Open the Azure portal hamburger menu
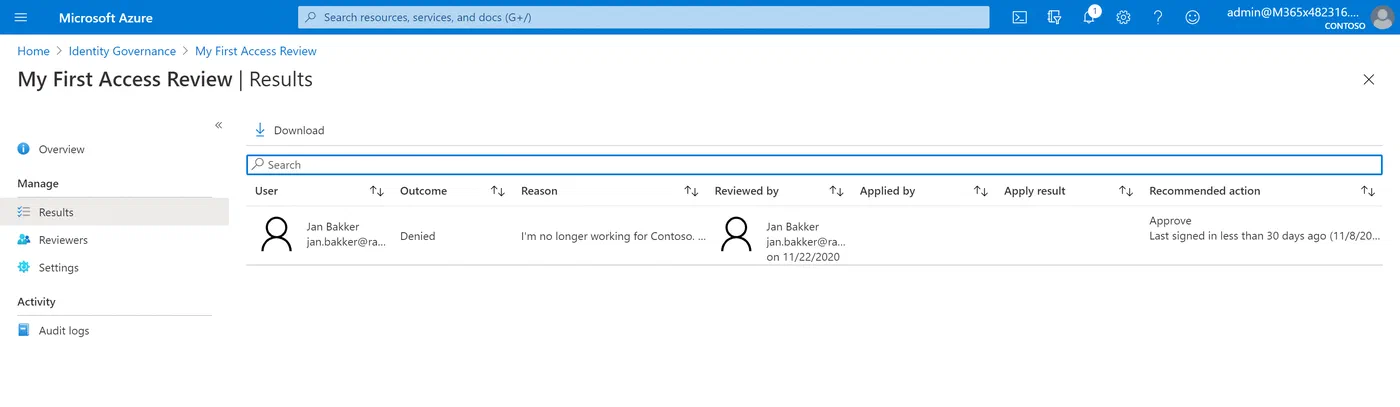This screenshot has height=407, width=1400. [x=21, y=17]
